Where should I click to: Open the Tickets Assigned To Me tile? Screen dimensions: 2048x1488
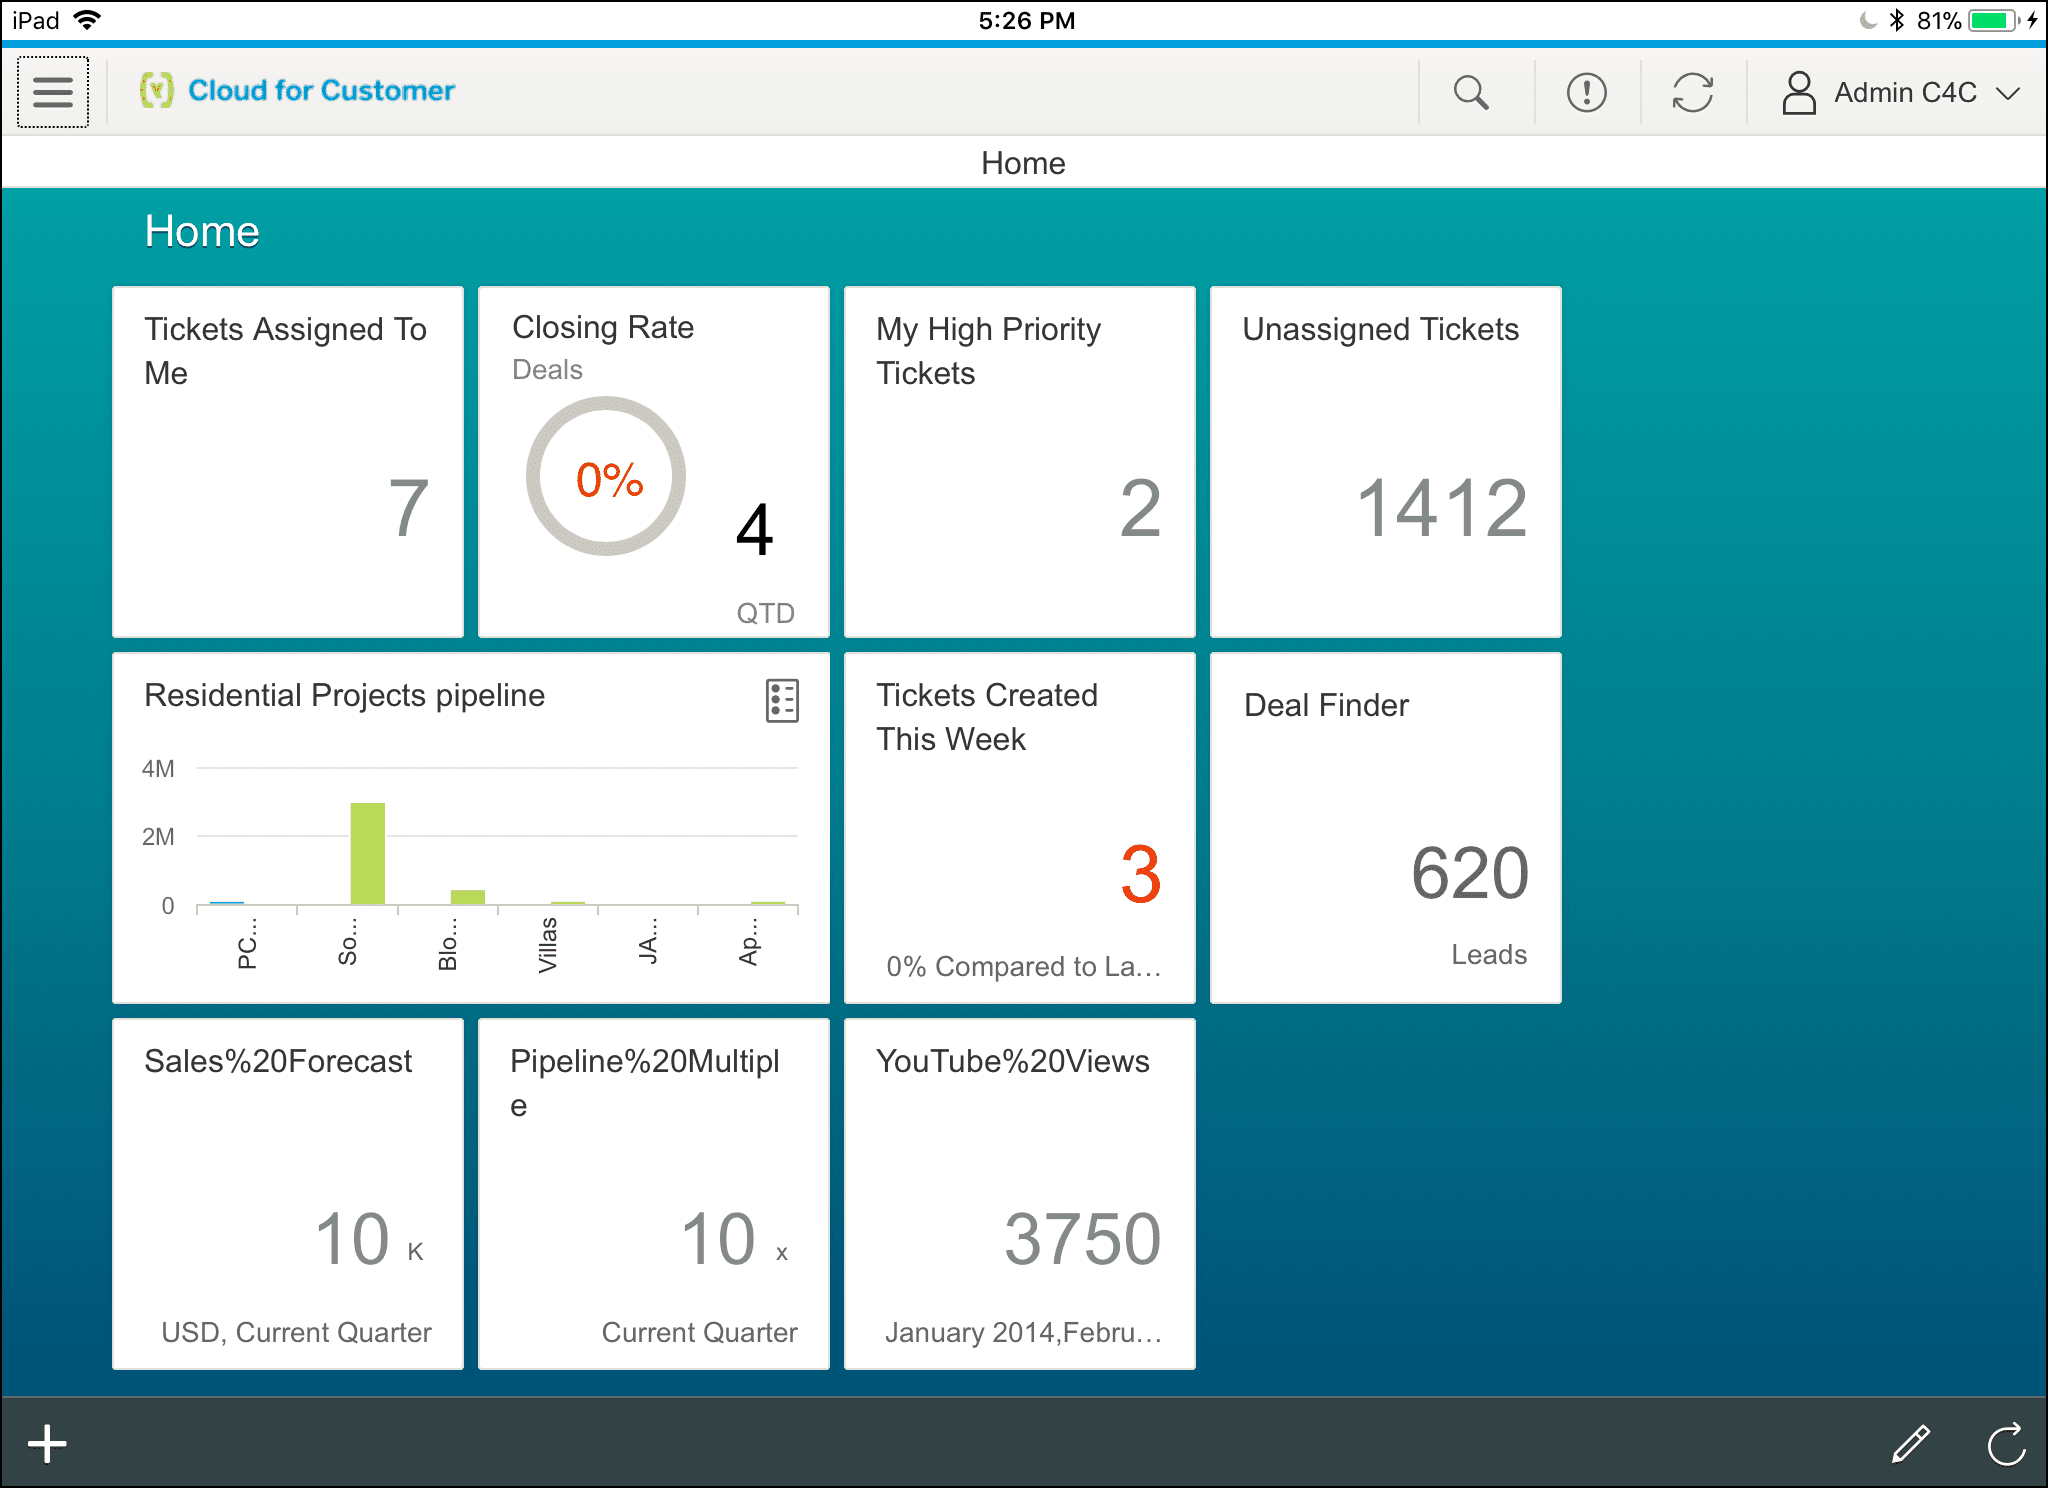[x=288, y=462]
